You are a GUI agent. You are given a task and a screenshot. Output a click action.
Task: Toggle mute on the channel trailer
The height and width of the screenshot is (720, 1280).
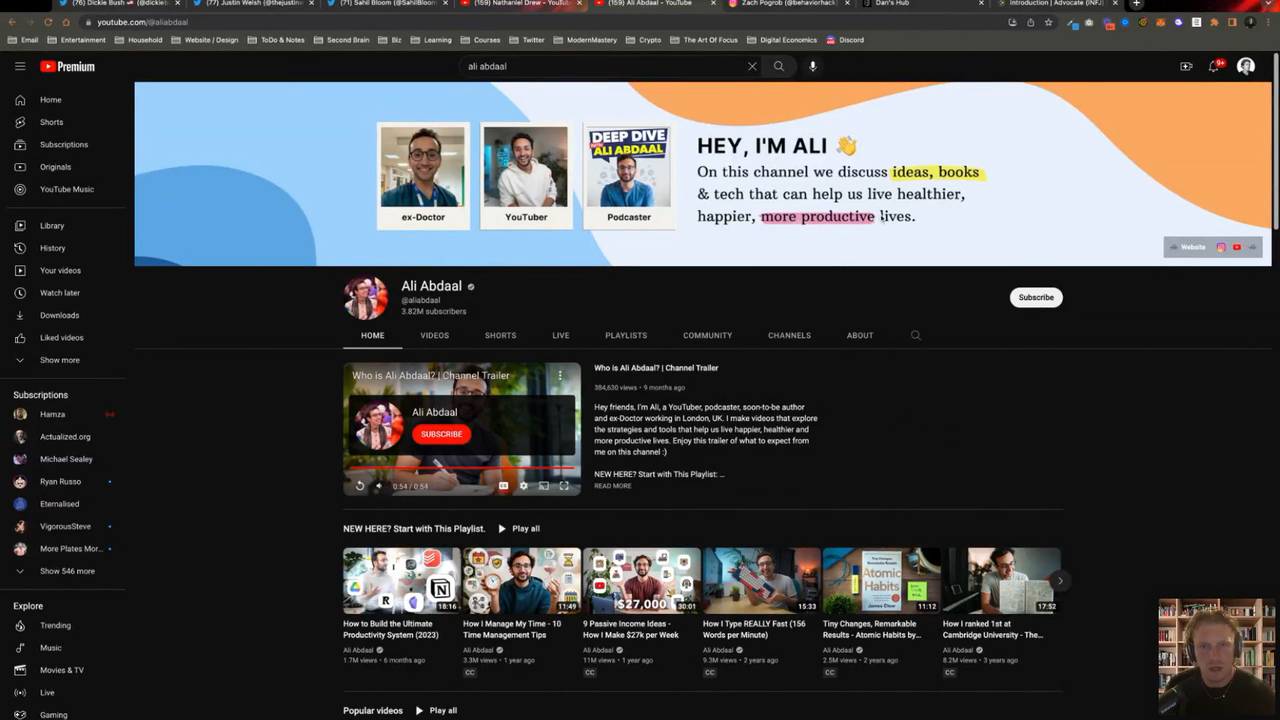coord(378,486)
